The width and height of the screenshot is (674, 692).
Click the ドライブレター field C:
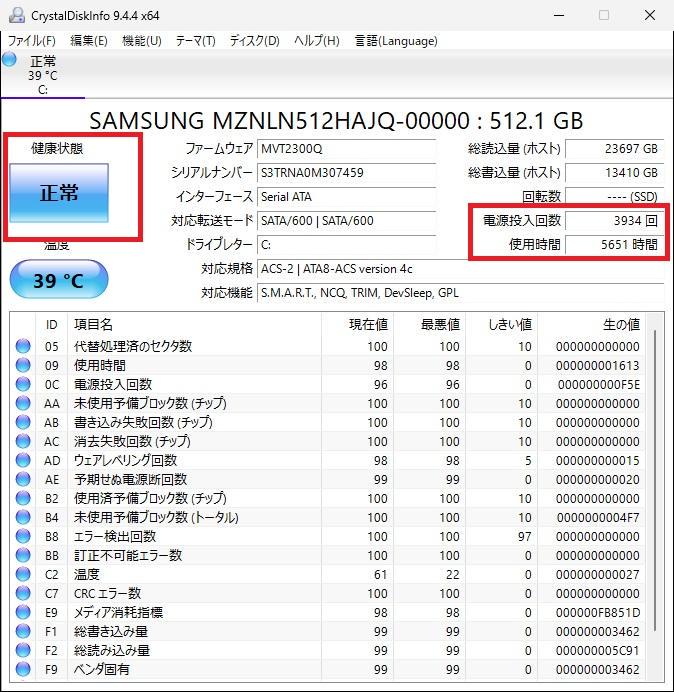346,244
